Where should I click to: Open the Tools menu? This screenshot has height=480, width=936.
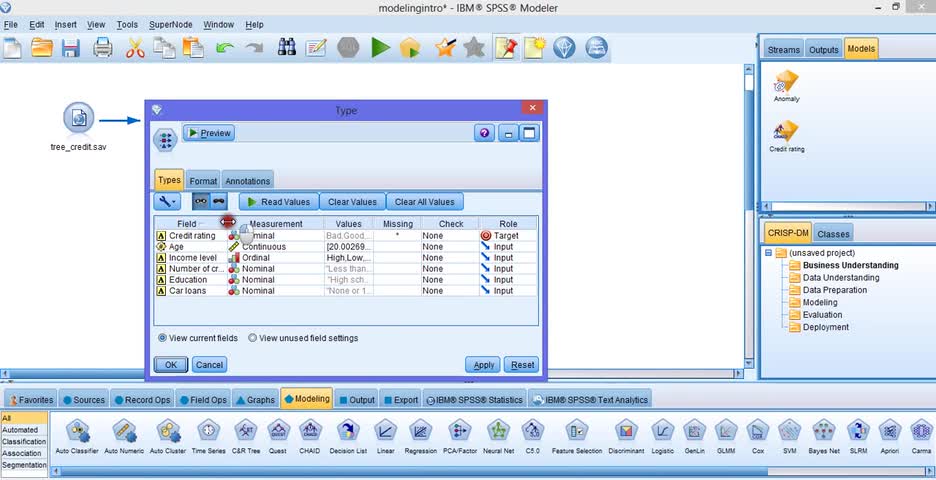[x=127, y=24]
